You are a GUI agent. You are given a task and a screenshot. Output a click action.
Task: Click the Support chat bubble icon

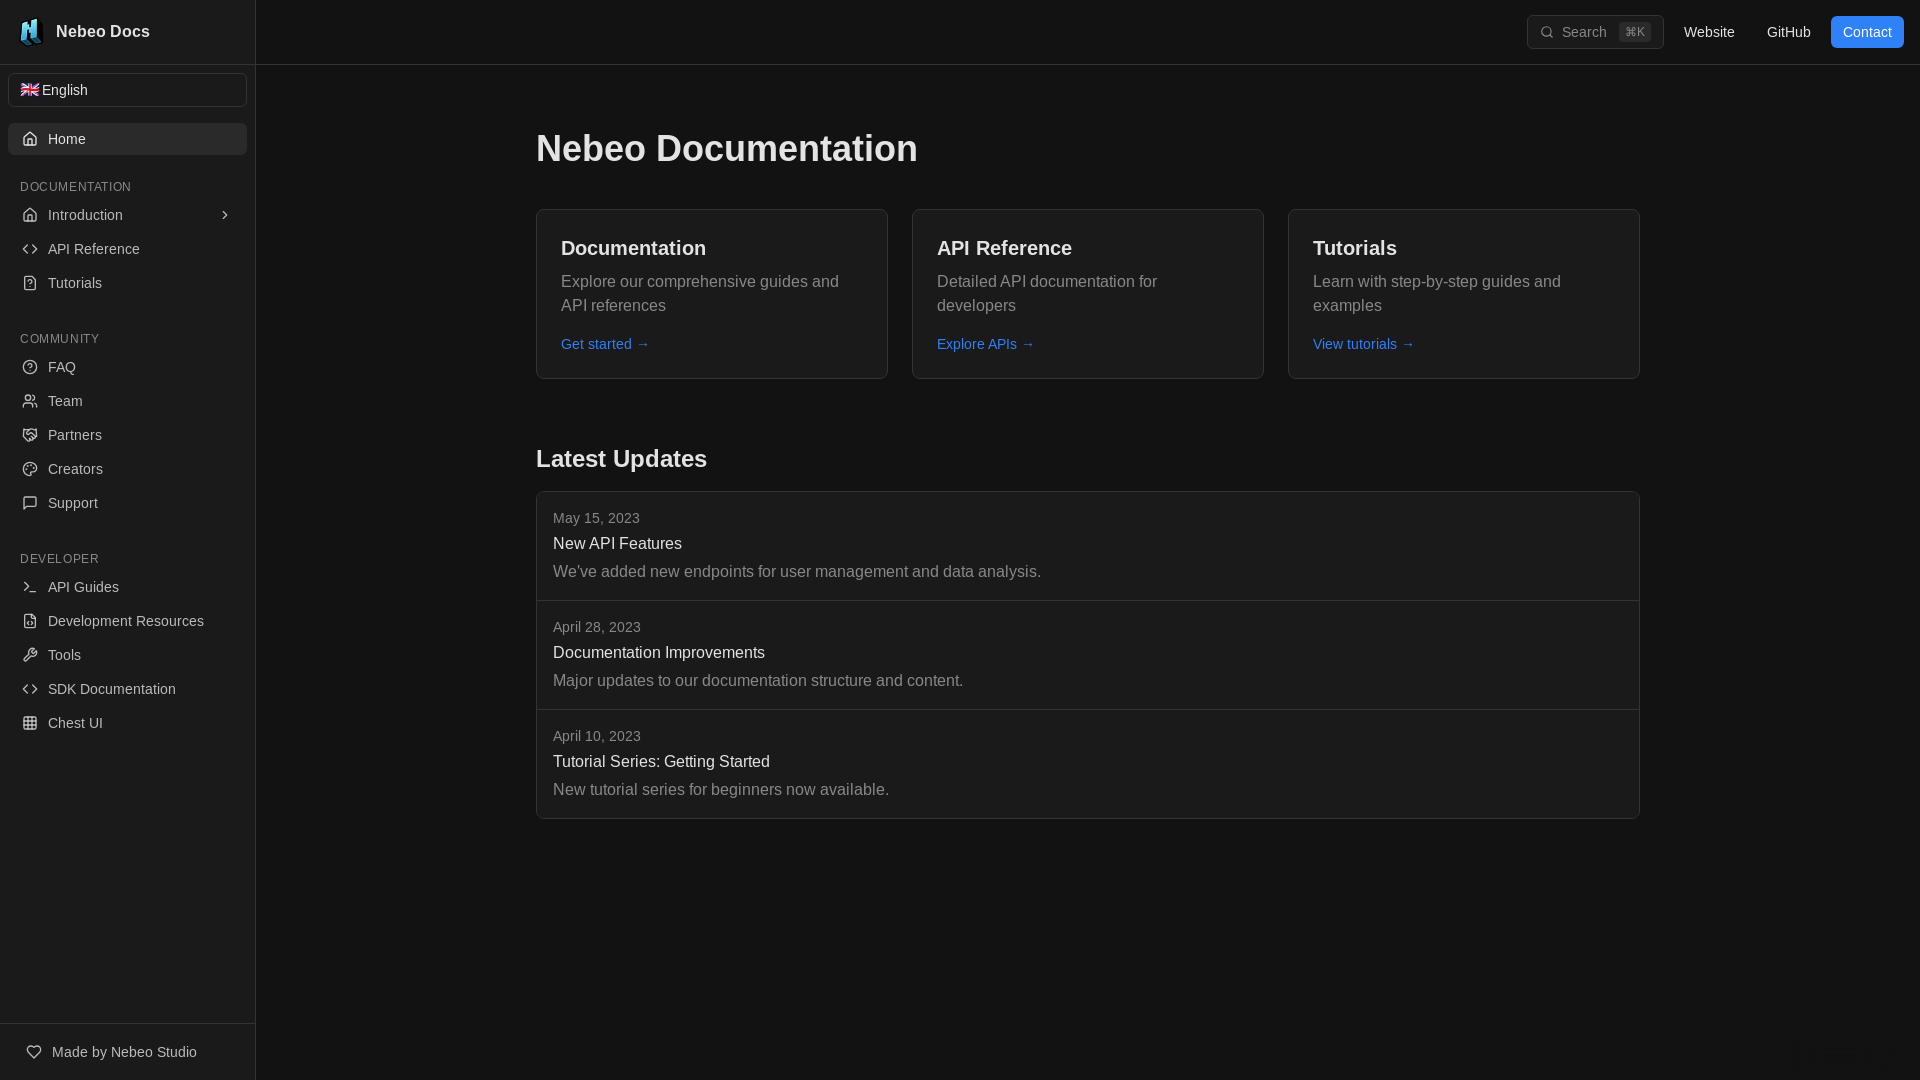click(x=30, y=503)
